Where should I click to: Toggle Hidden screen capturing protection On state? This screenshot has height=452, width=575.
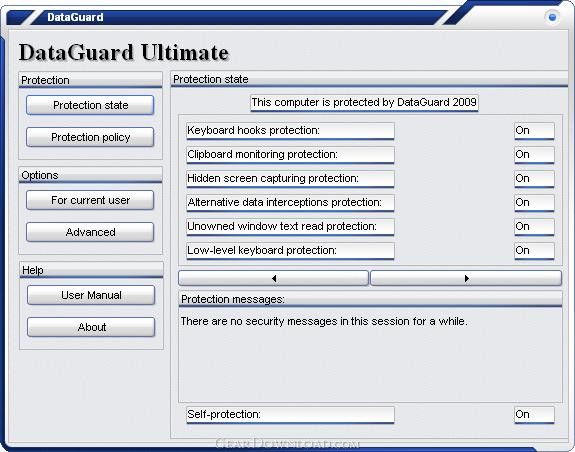[534, 179]
